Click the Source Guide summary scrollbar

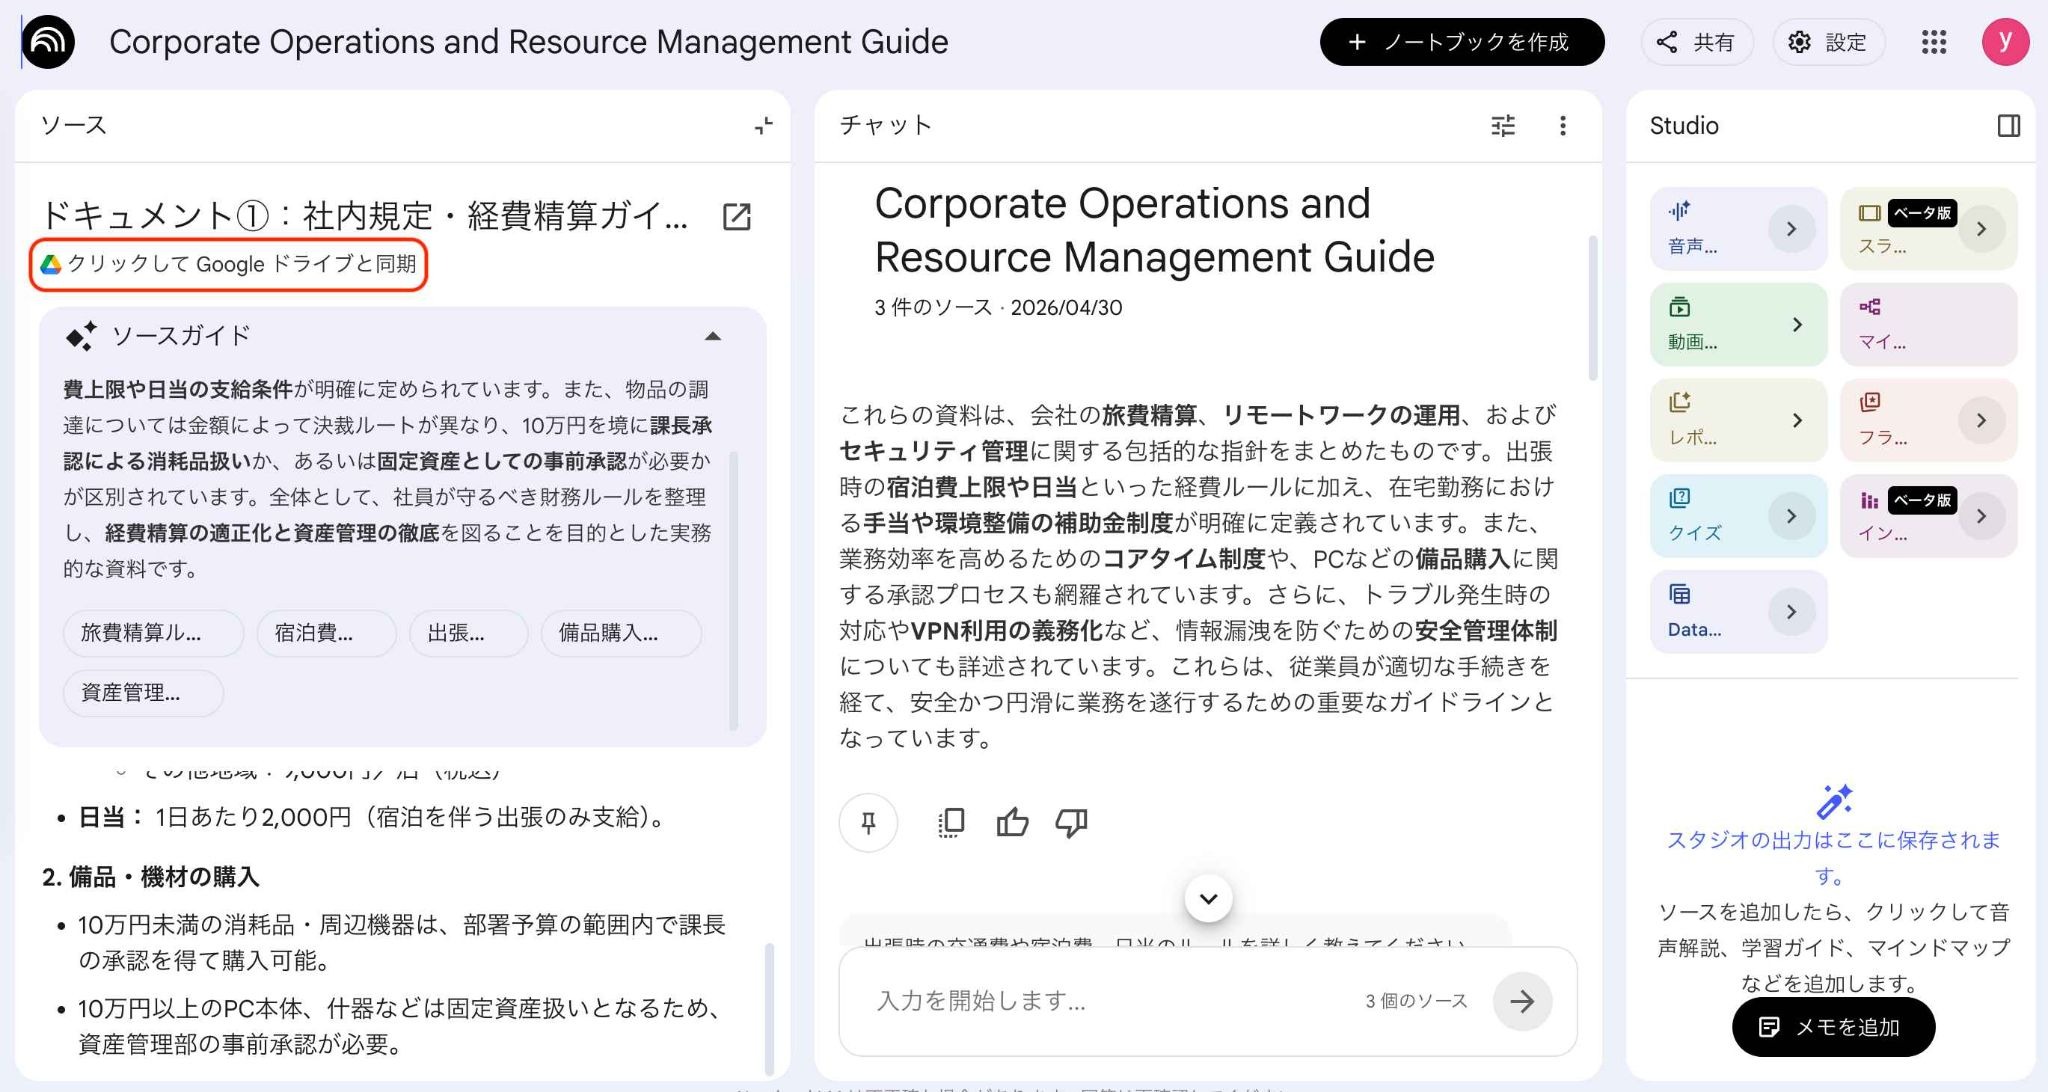[734, 590]
